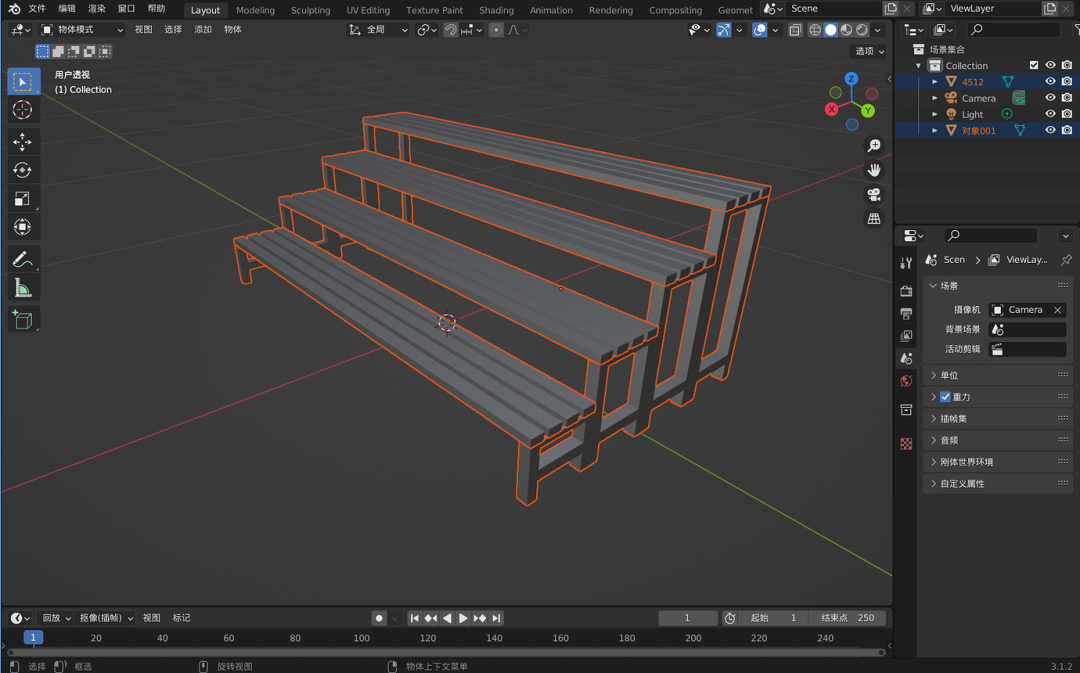The height and width of the screenshot is (673, 1080).
Task: Open the Collection properties tab
Action: pos(906,410)
